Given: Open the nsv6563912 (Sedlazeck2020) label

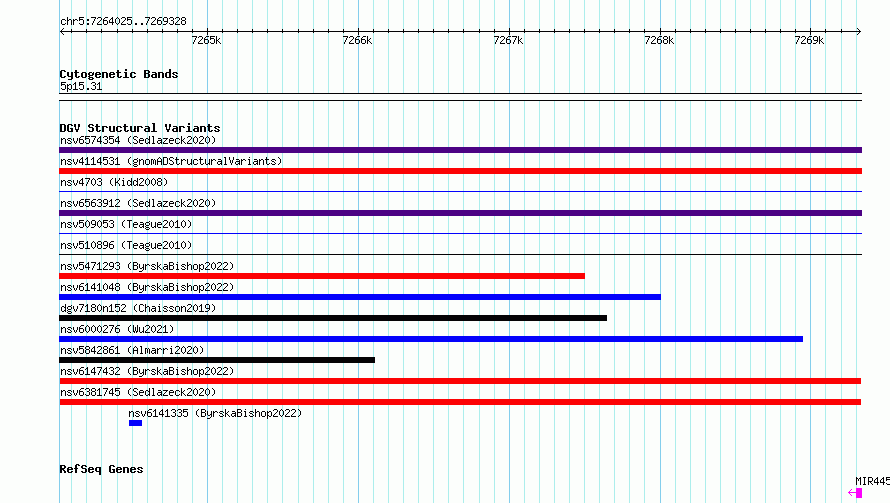Looking at the screenshot, I should pyautogui.click(x=138, y=203).
